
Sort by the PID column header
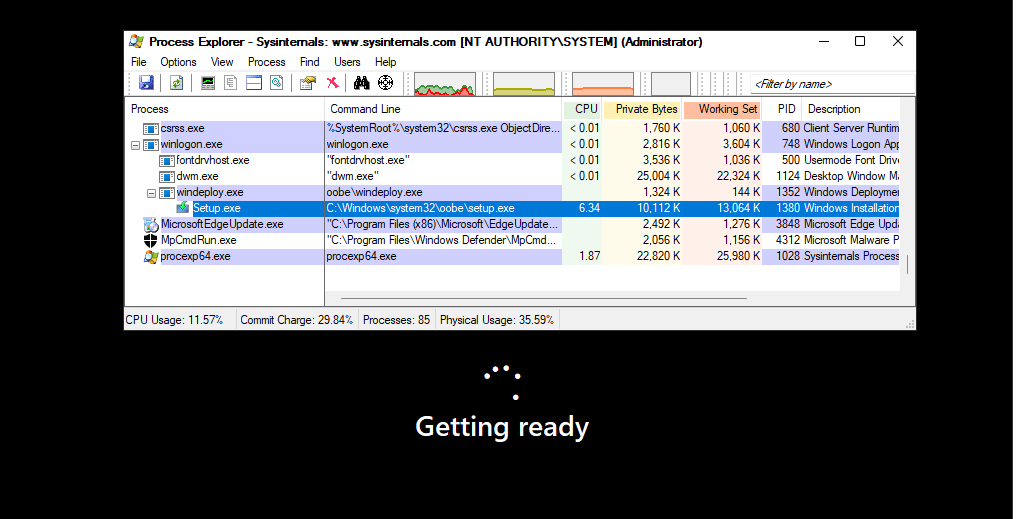coord(781,109)
